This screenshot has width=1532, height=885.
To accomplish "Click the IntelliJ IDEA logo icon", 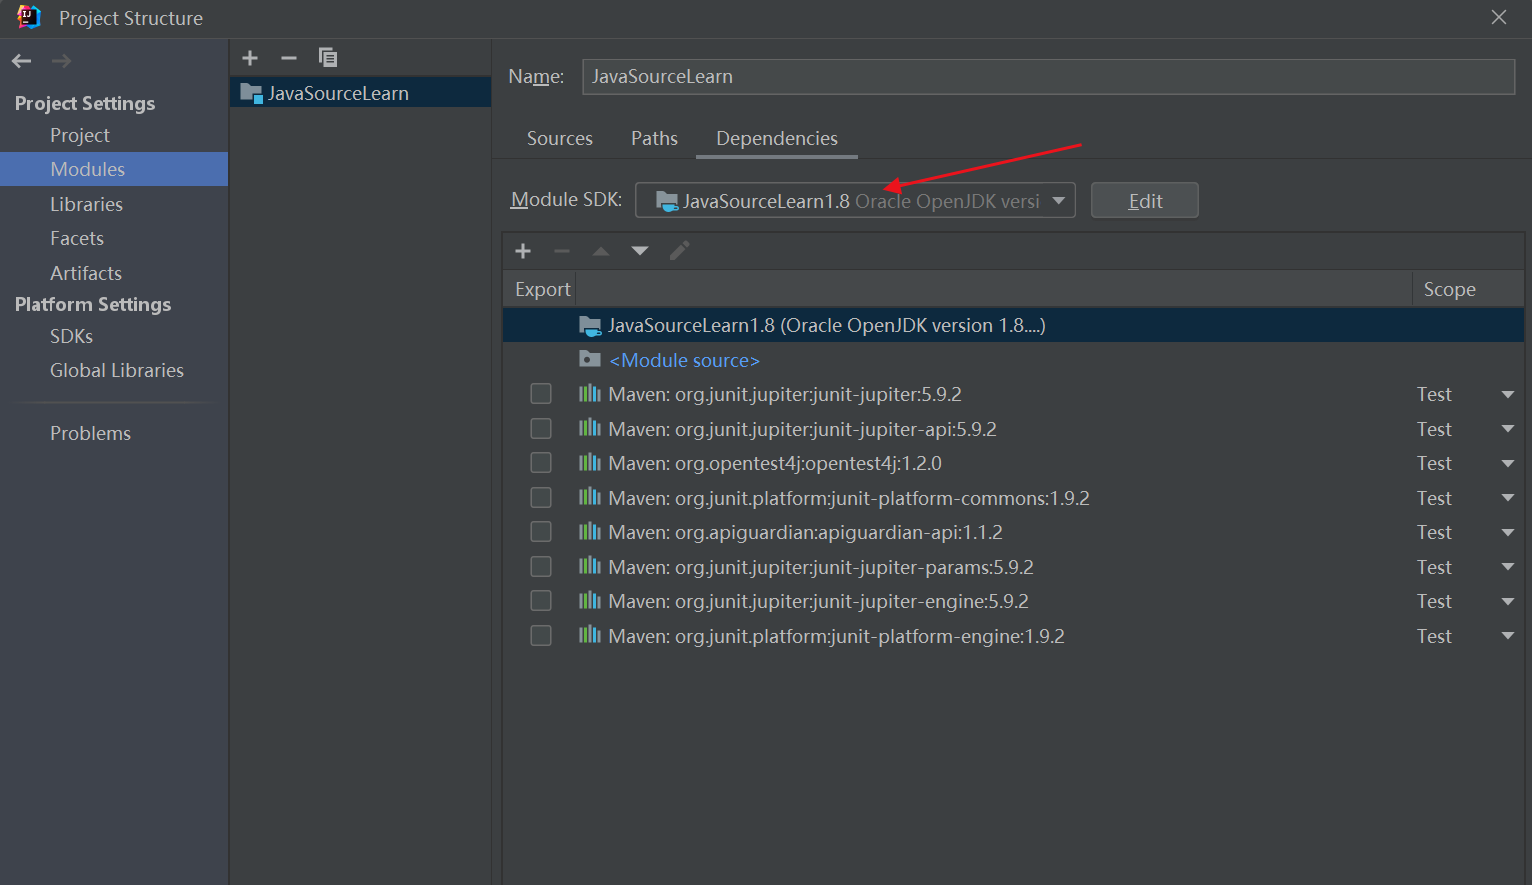I will pyautogui.click(x=29, y=17).
